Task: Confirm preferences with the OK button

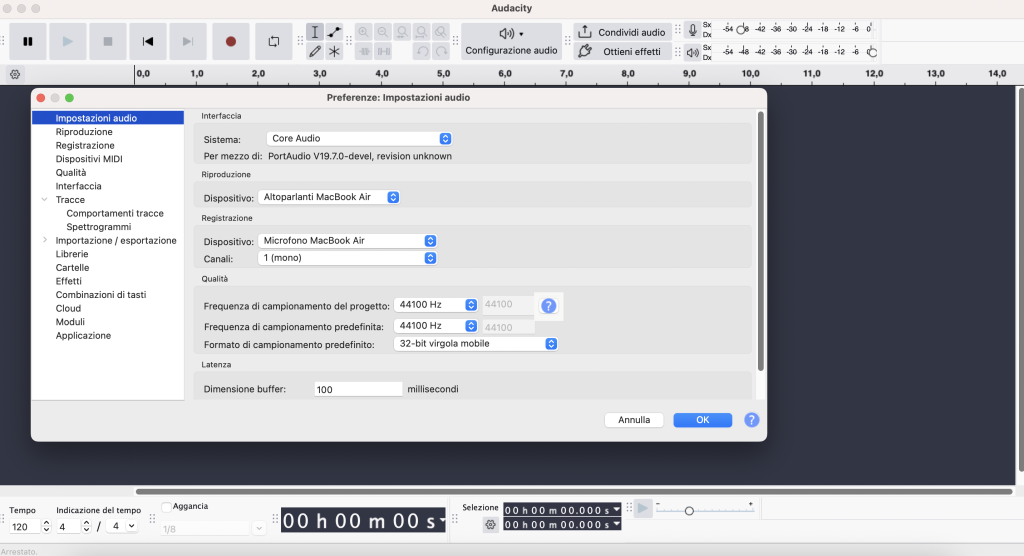Action: point(703,420)
